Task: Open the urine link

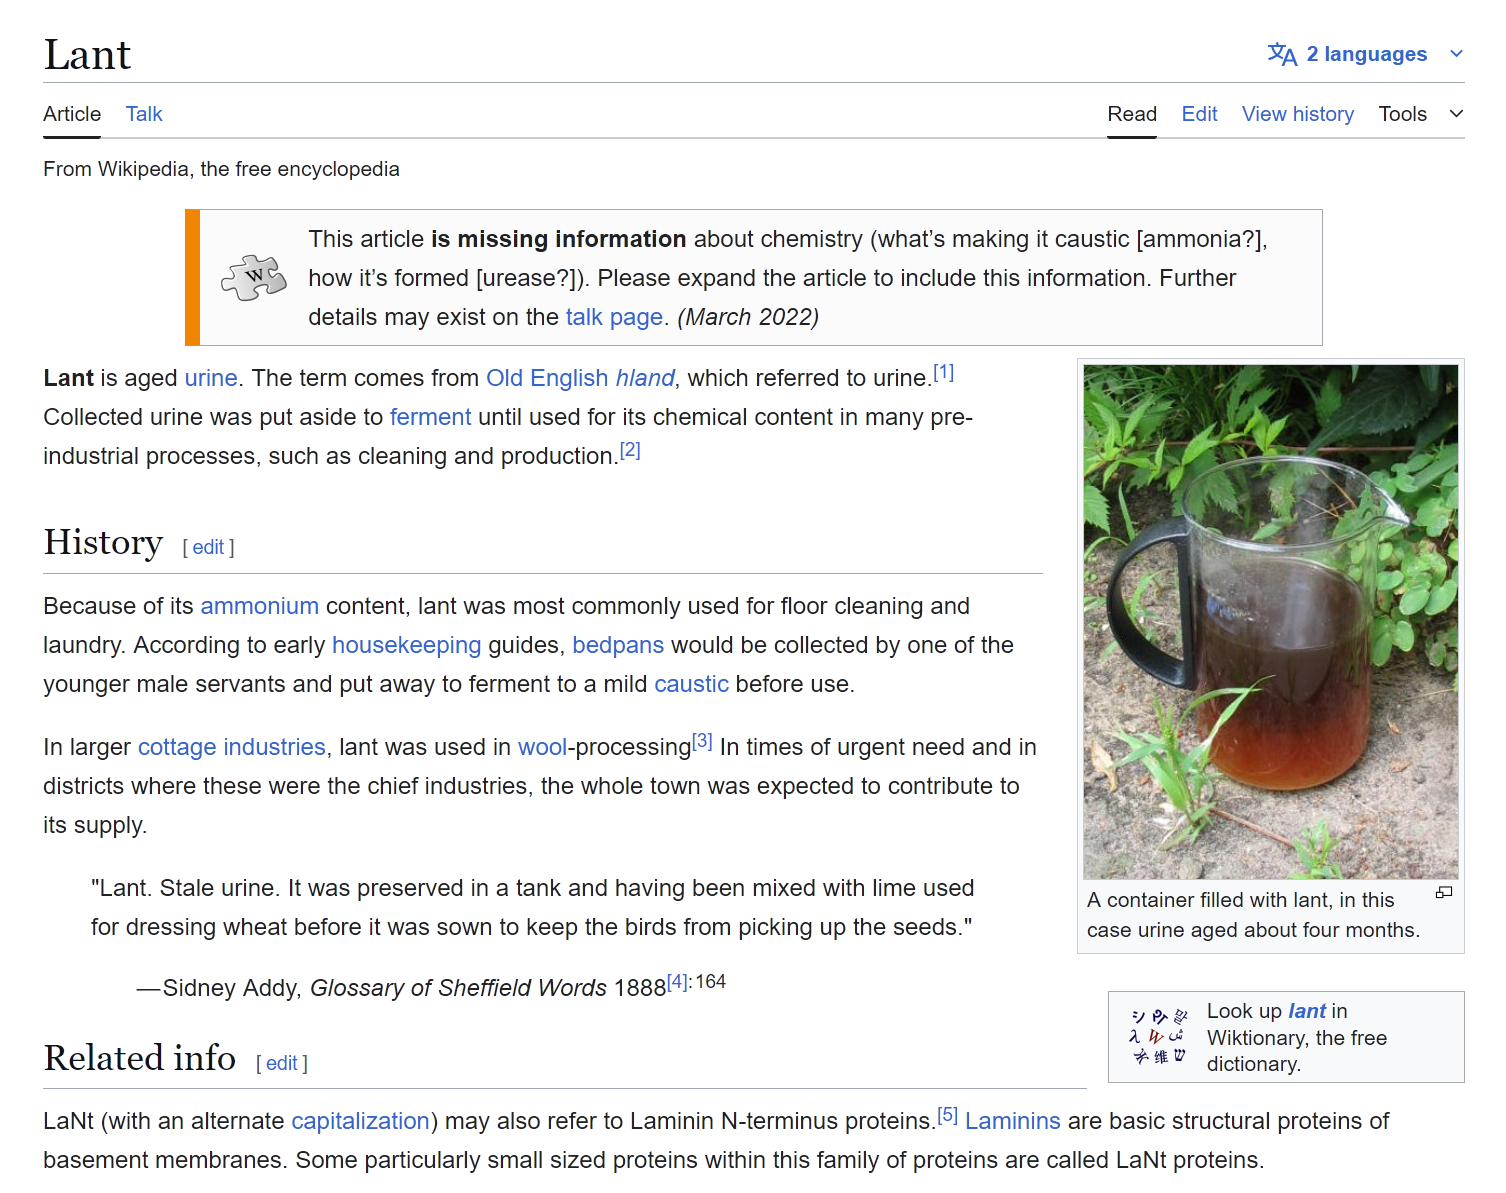Action: tap(211, 378)
